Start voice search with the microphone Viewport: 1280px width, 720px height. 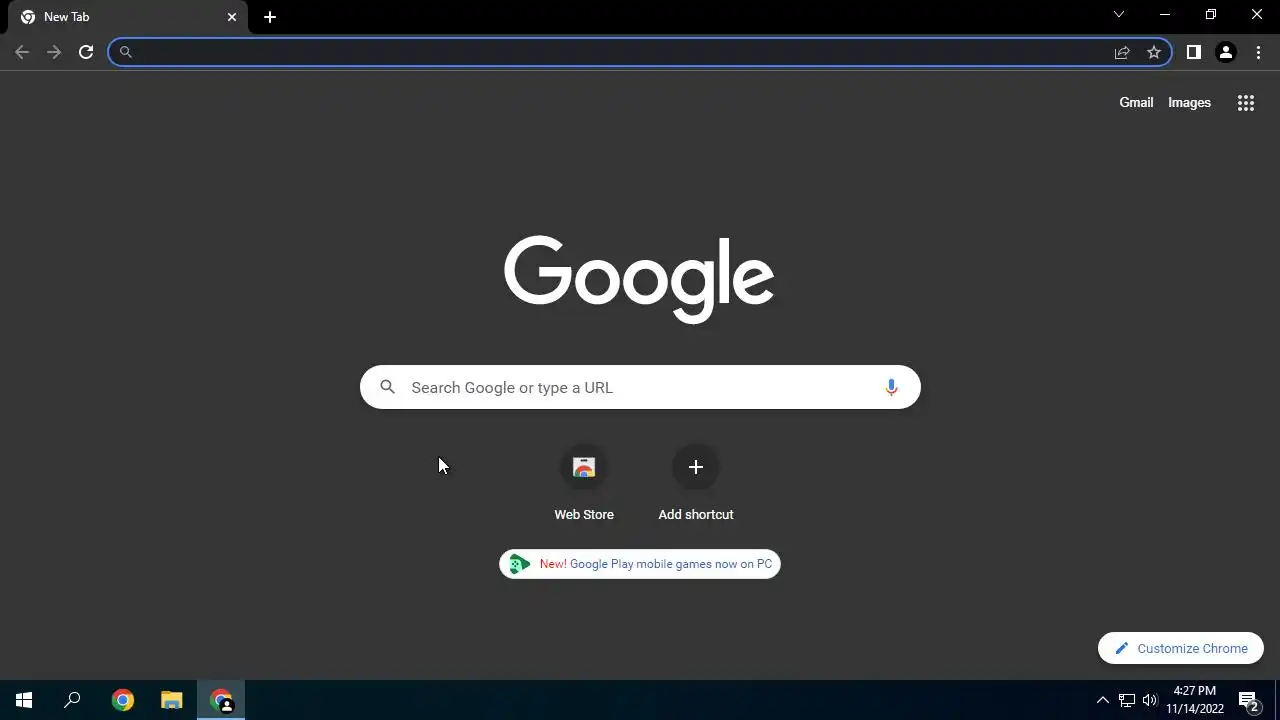click(891, 387)
